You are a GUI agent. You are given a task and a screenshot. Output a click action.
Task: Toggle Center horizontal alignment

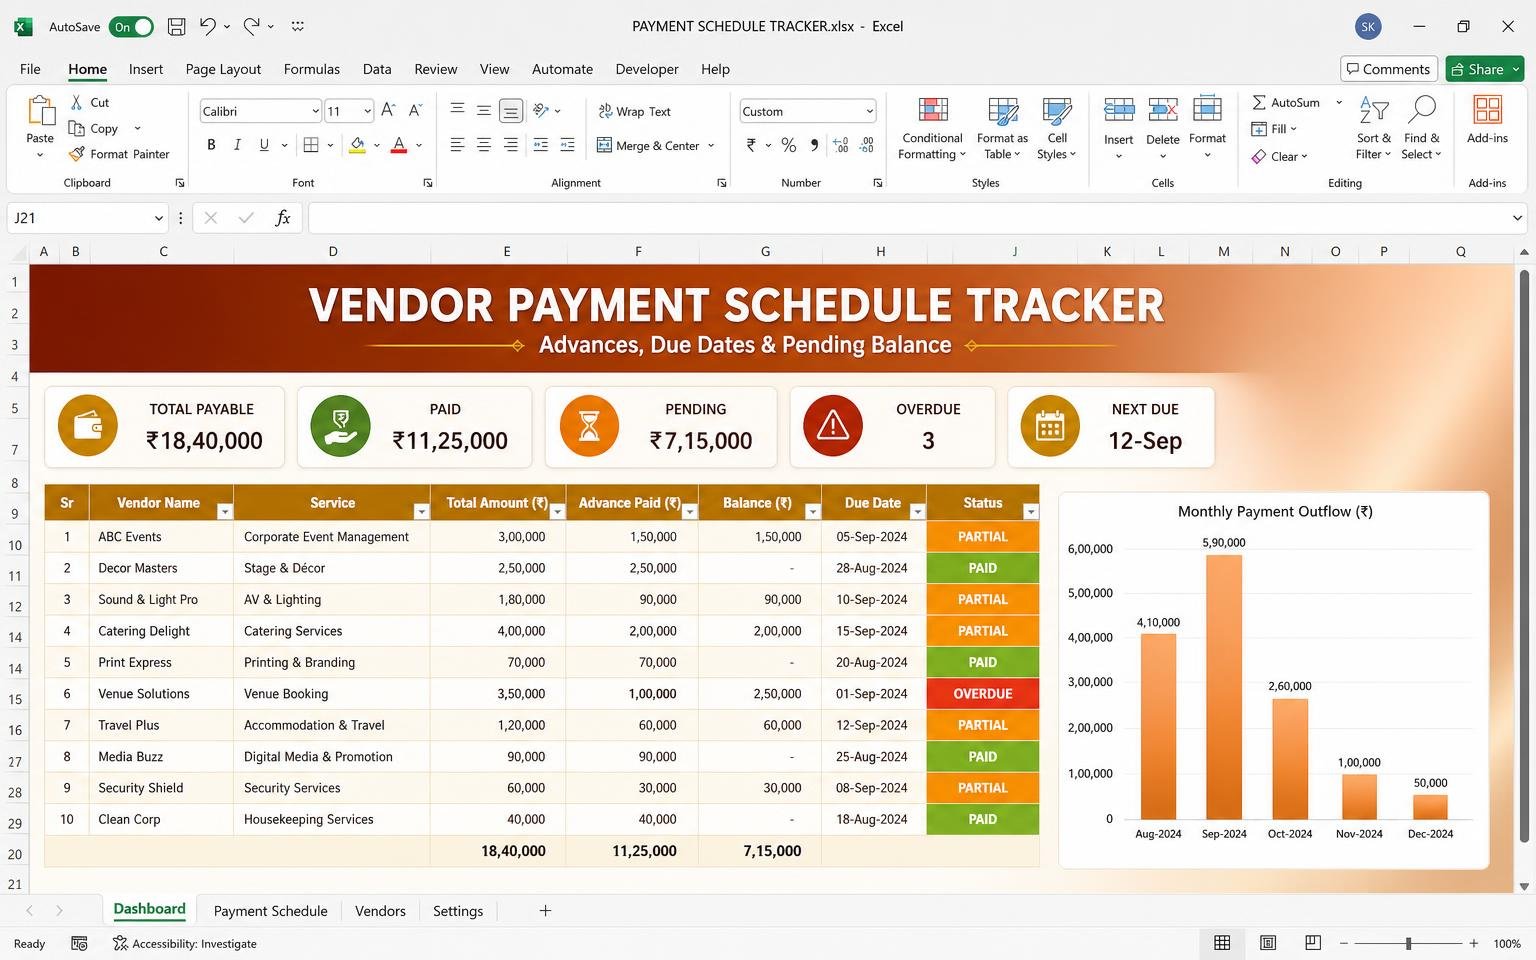[x=484, y=145]
